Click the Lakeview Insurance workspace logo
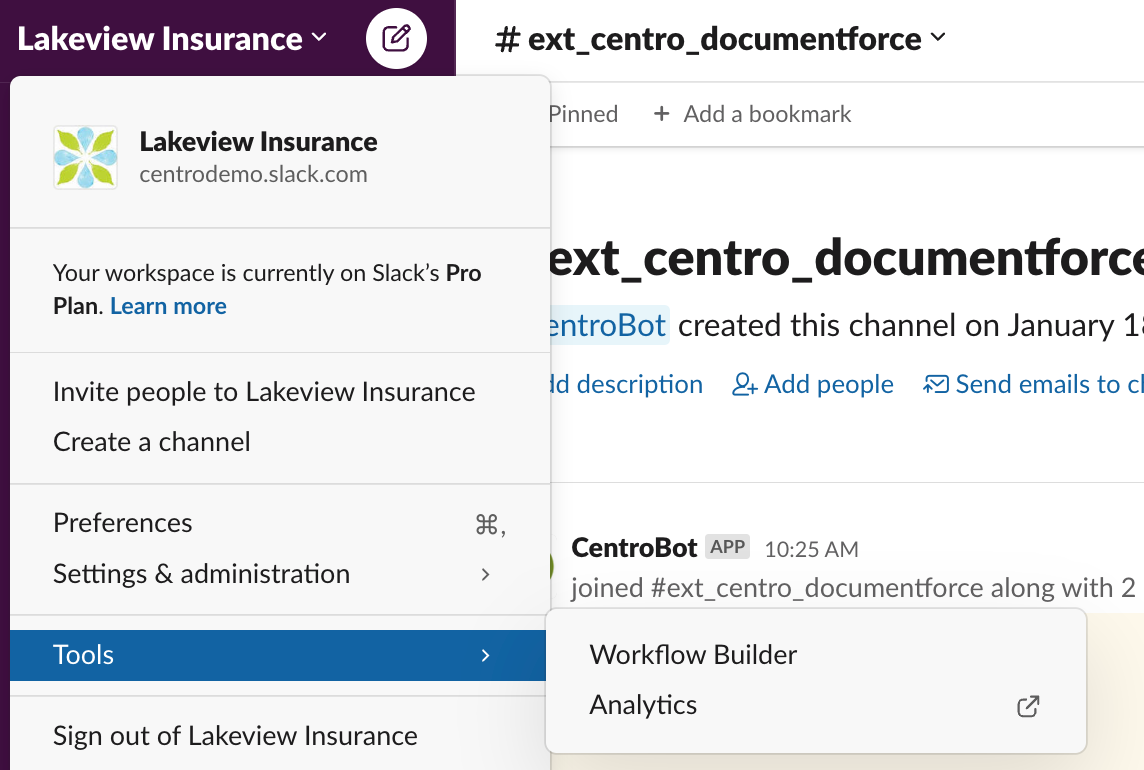The image size is (1144, 770). tap(85, 157)
